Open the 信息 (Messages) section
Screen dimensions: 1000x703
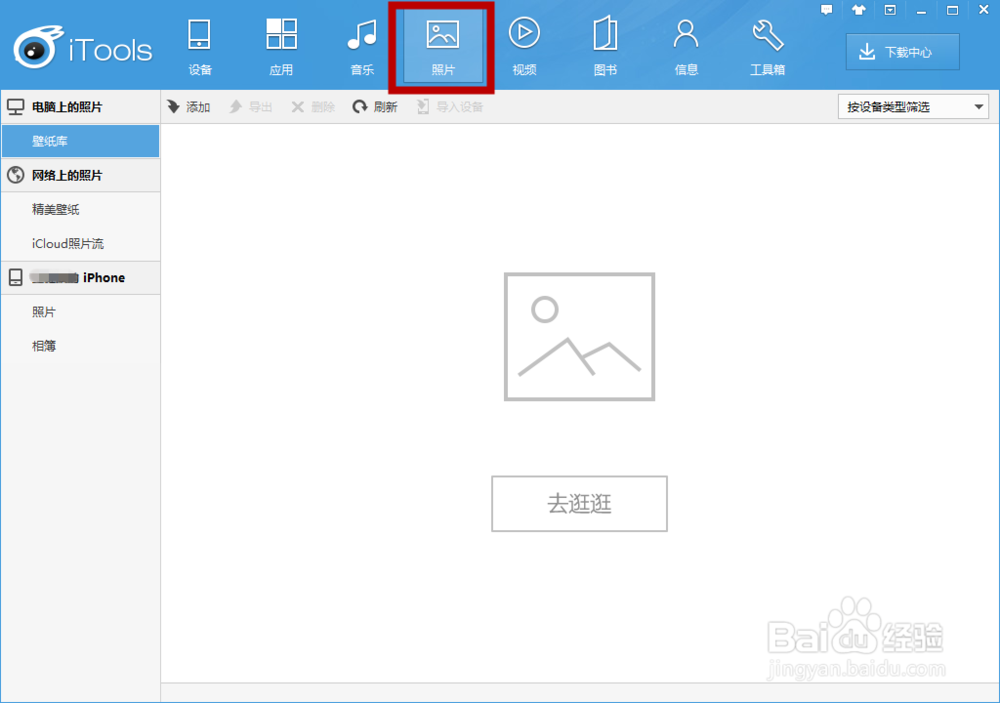point(685,45)
